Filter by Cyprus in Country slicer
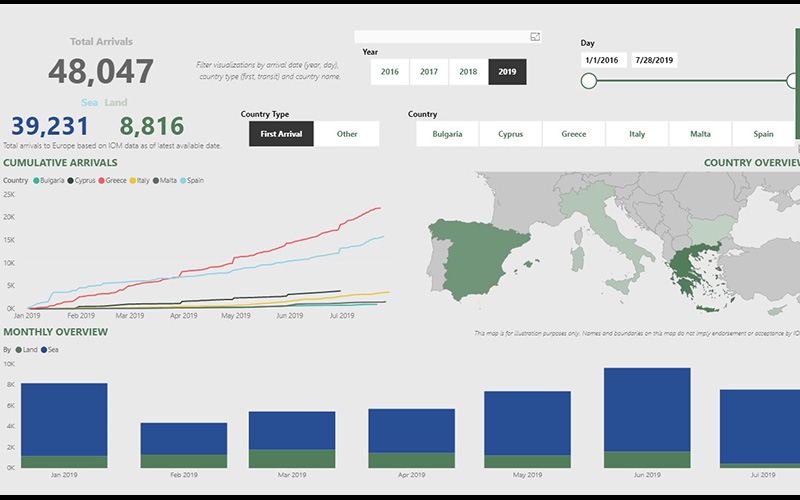This screenshot has width=800, height=500. click(x=510, y=134)
